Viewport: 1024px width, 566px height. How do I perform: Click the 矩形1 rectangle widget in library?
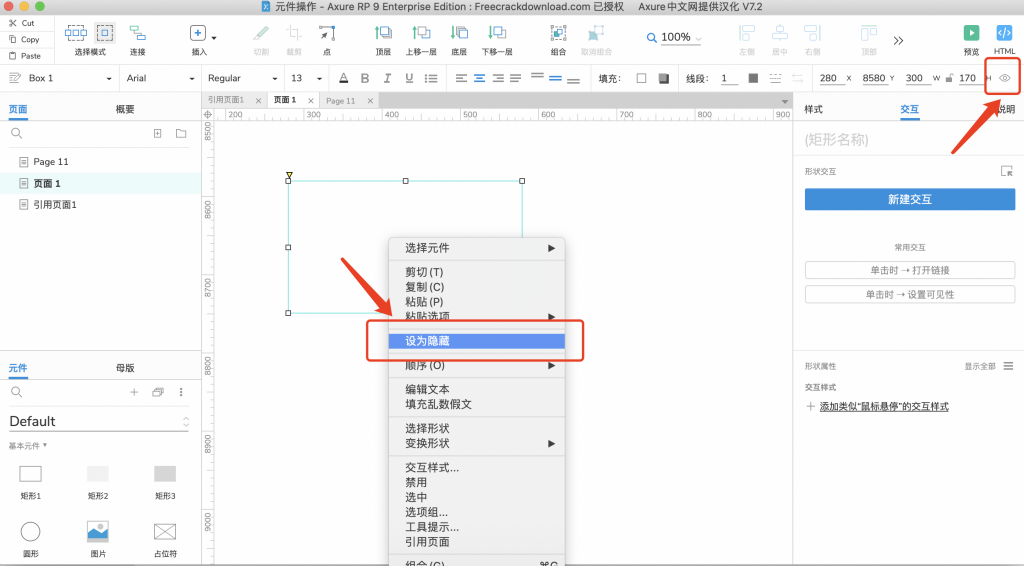31,473
